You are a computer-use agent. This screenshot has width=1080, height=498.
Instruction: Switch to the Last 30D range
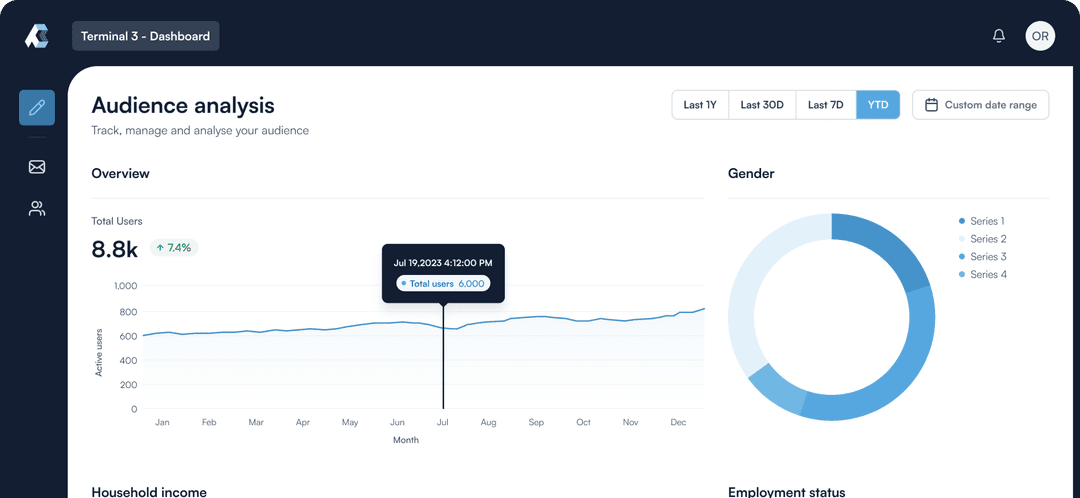[x=761, y=105]
